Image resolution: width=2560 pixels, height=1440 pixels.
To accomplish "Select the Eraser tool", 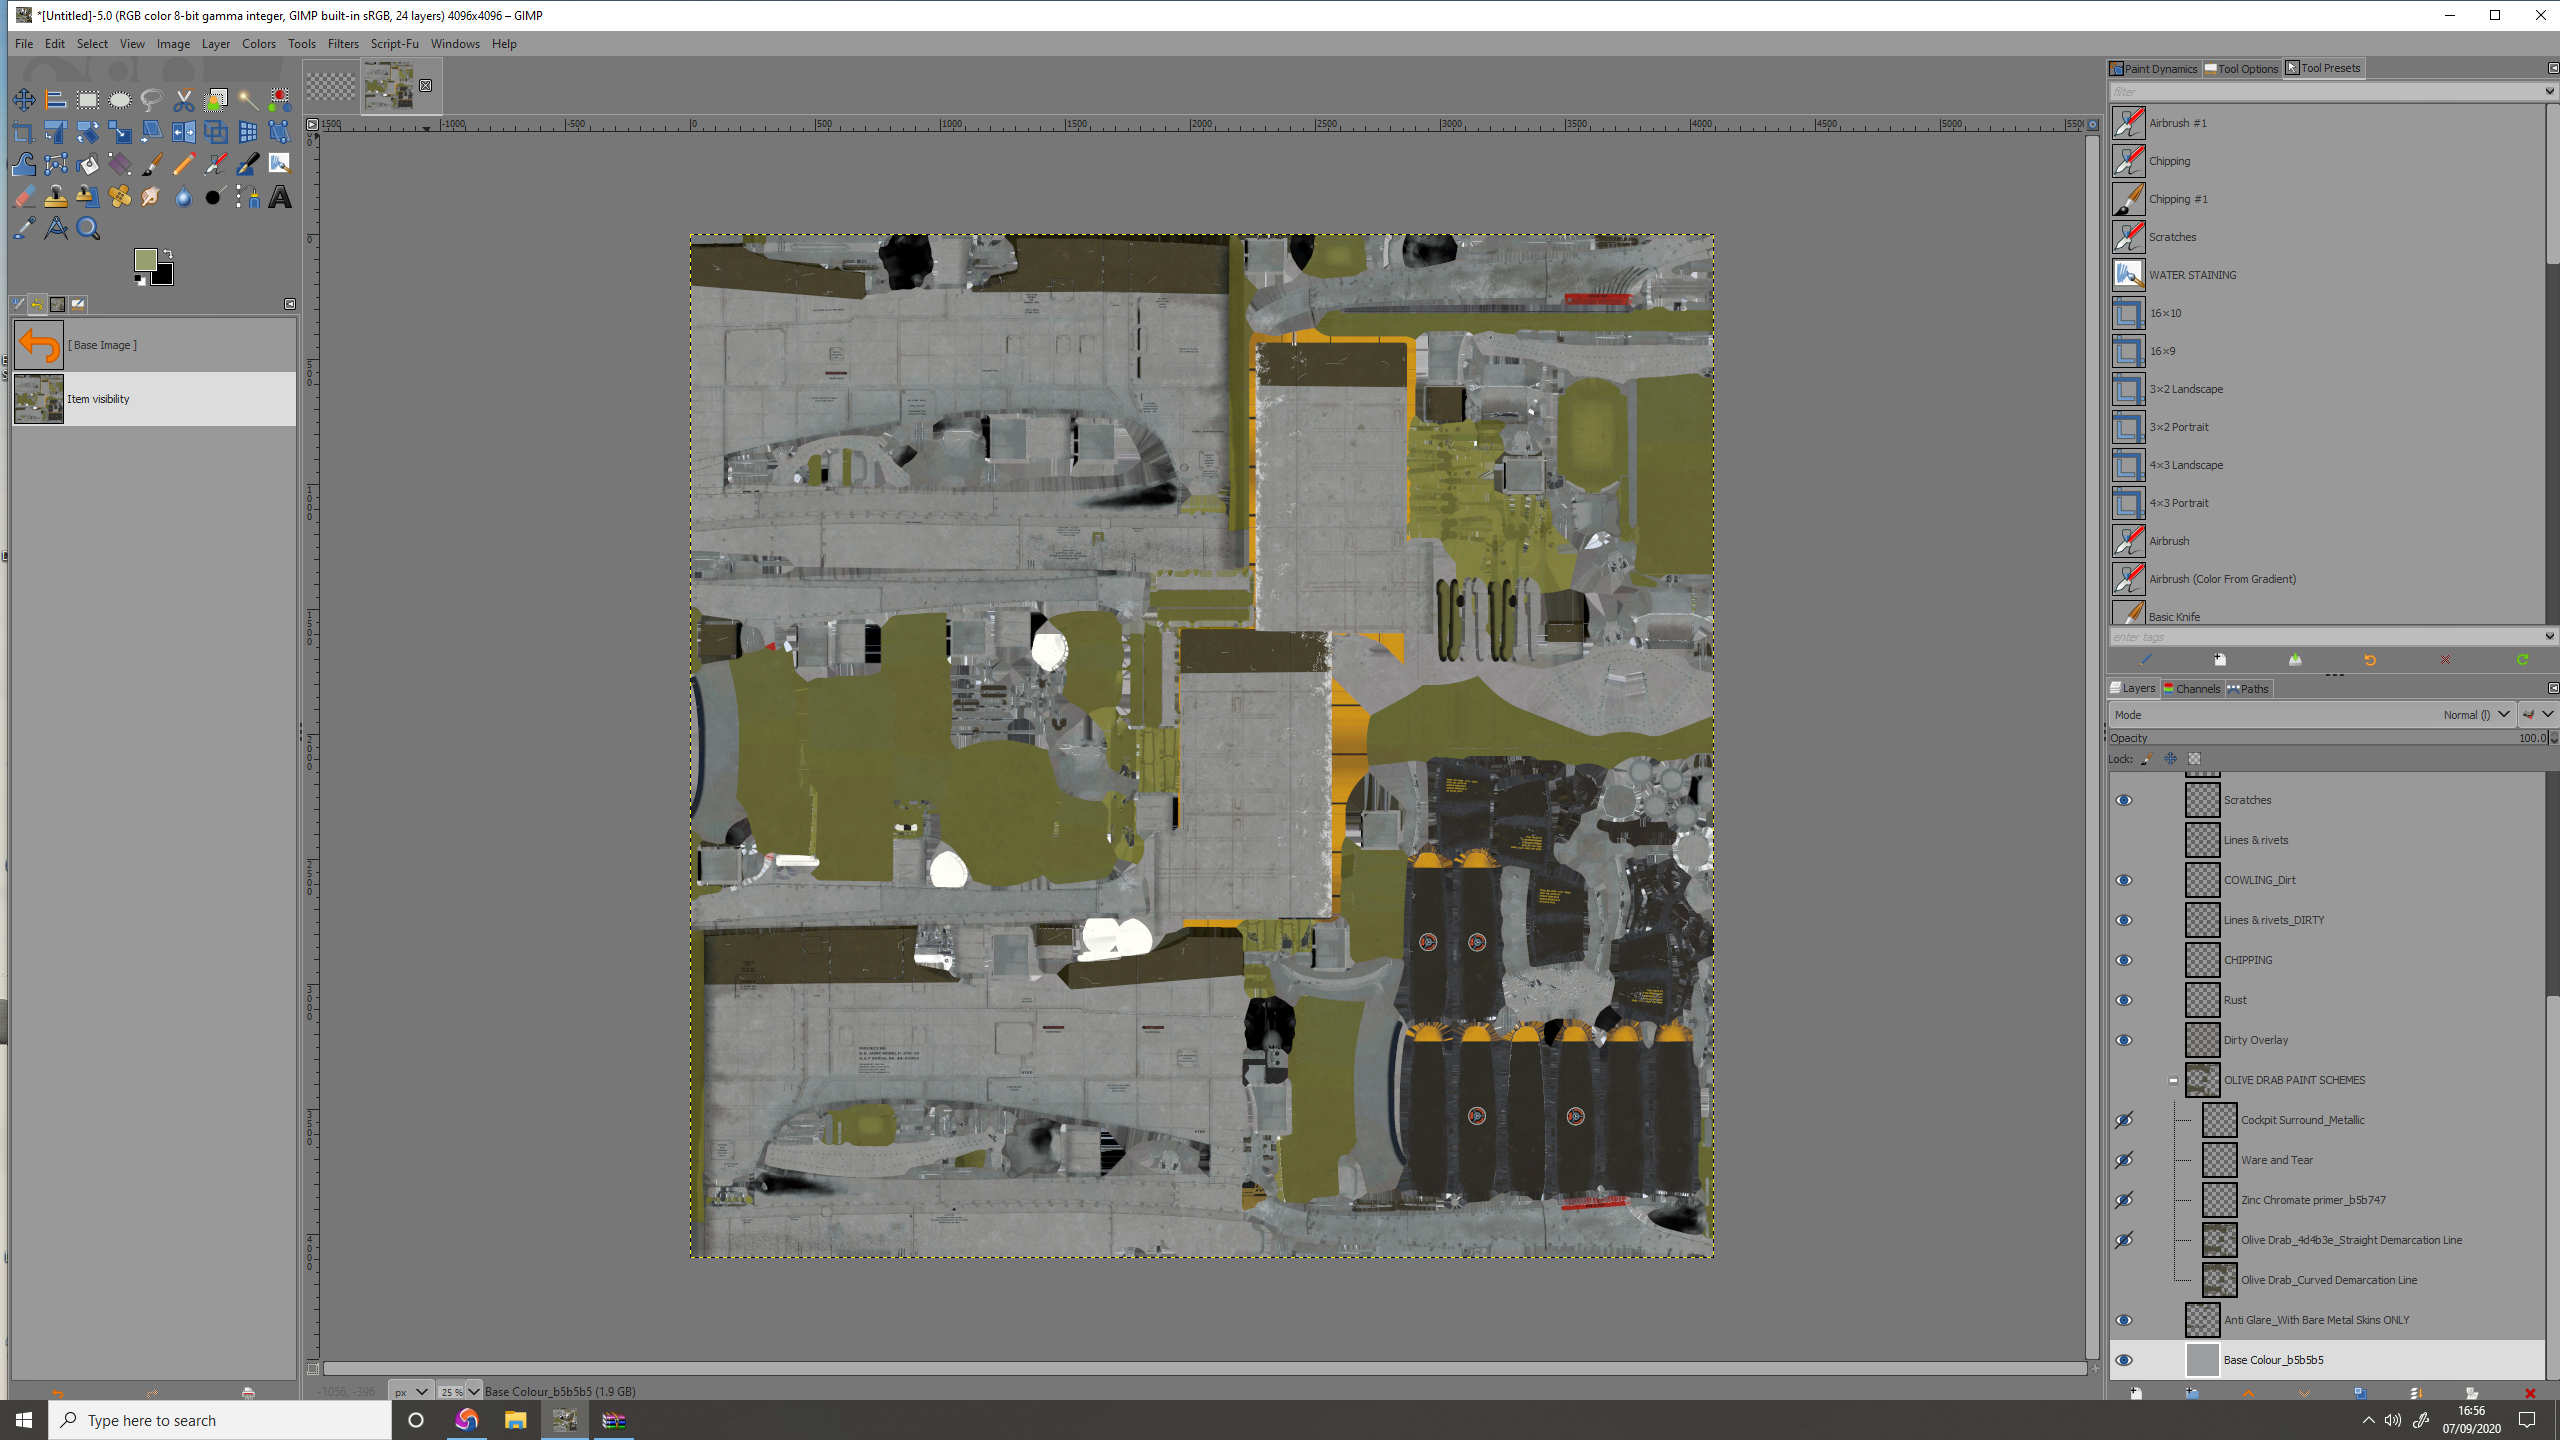I will pos(24,197).
